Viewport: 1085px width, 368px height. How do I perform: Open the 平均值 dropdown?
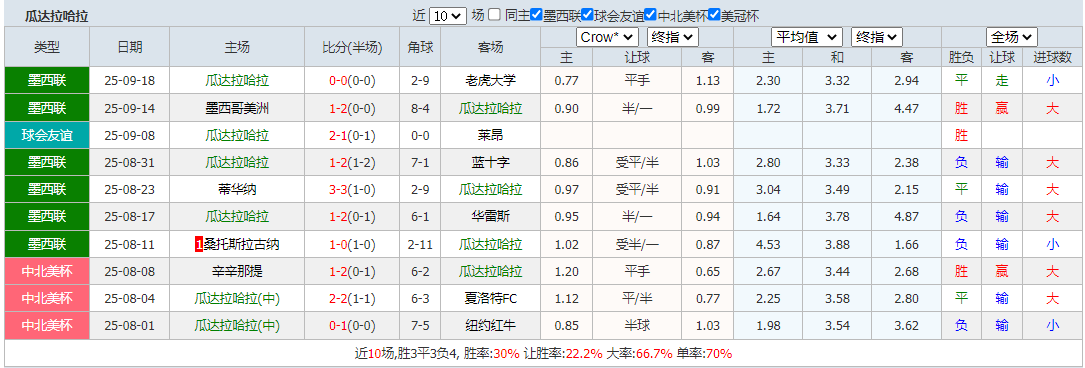pos(807,37)
